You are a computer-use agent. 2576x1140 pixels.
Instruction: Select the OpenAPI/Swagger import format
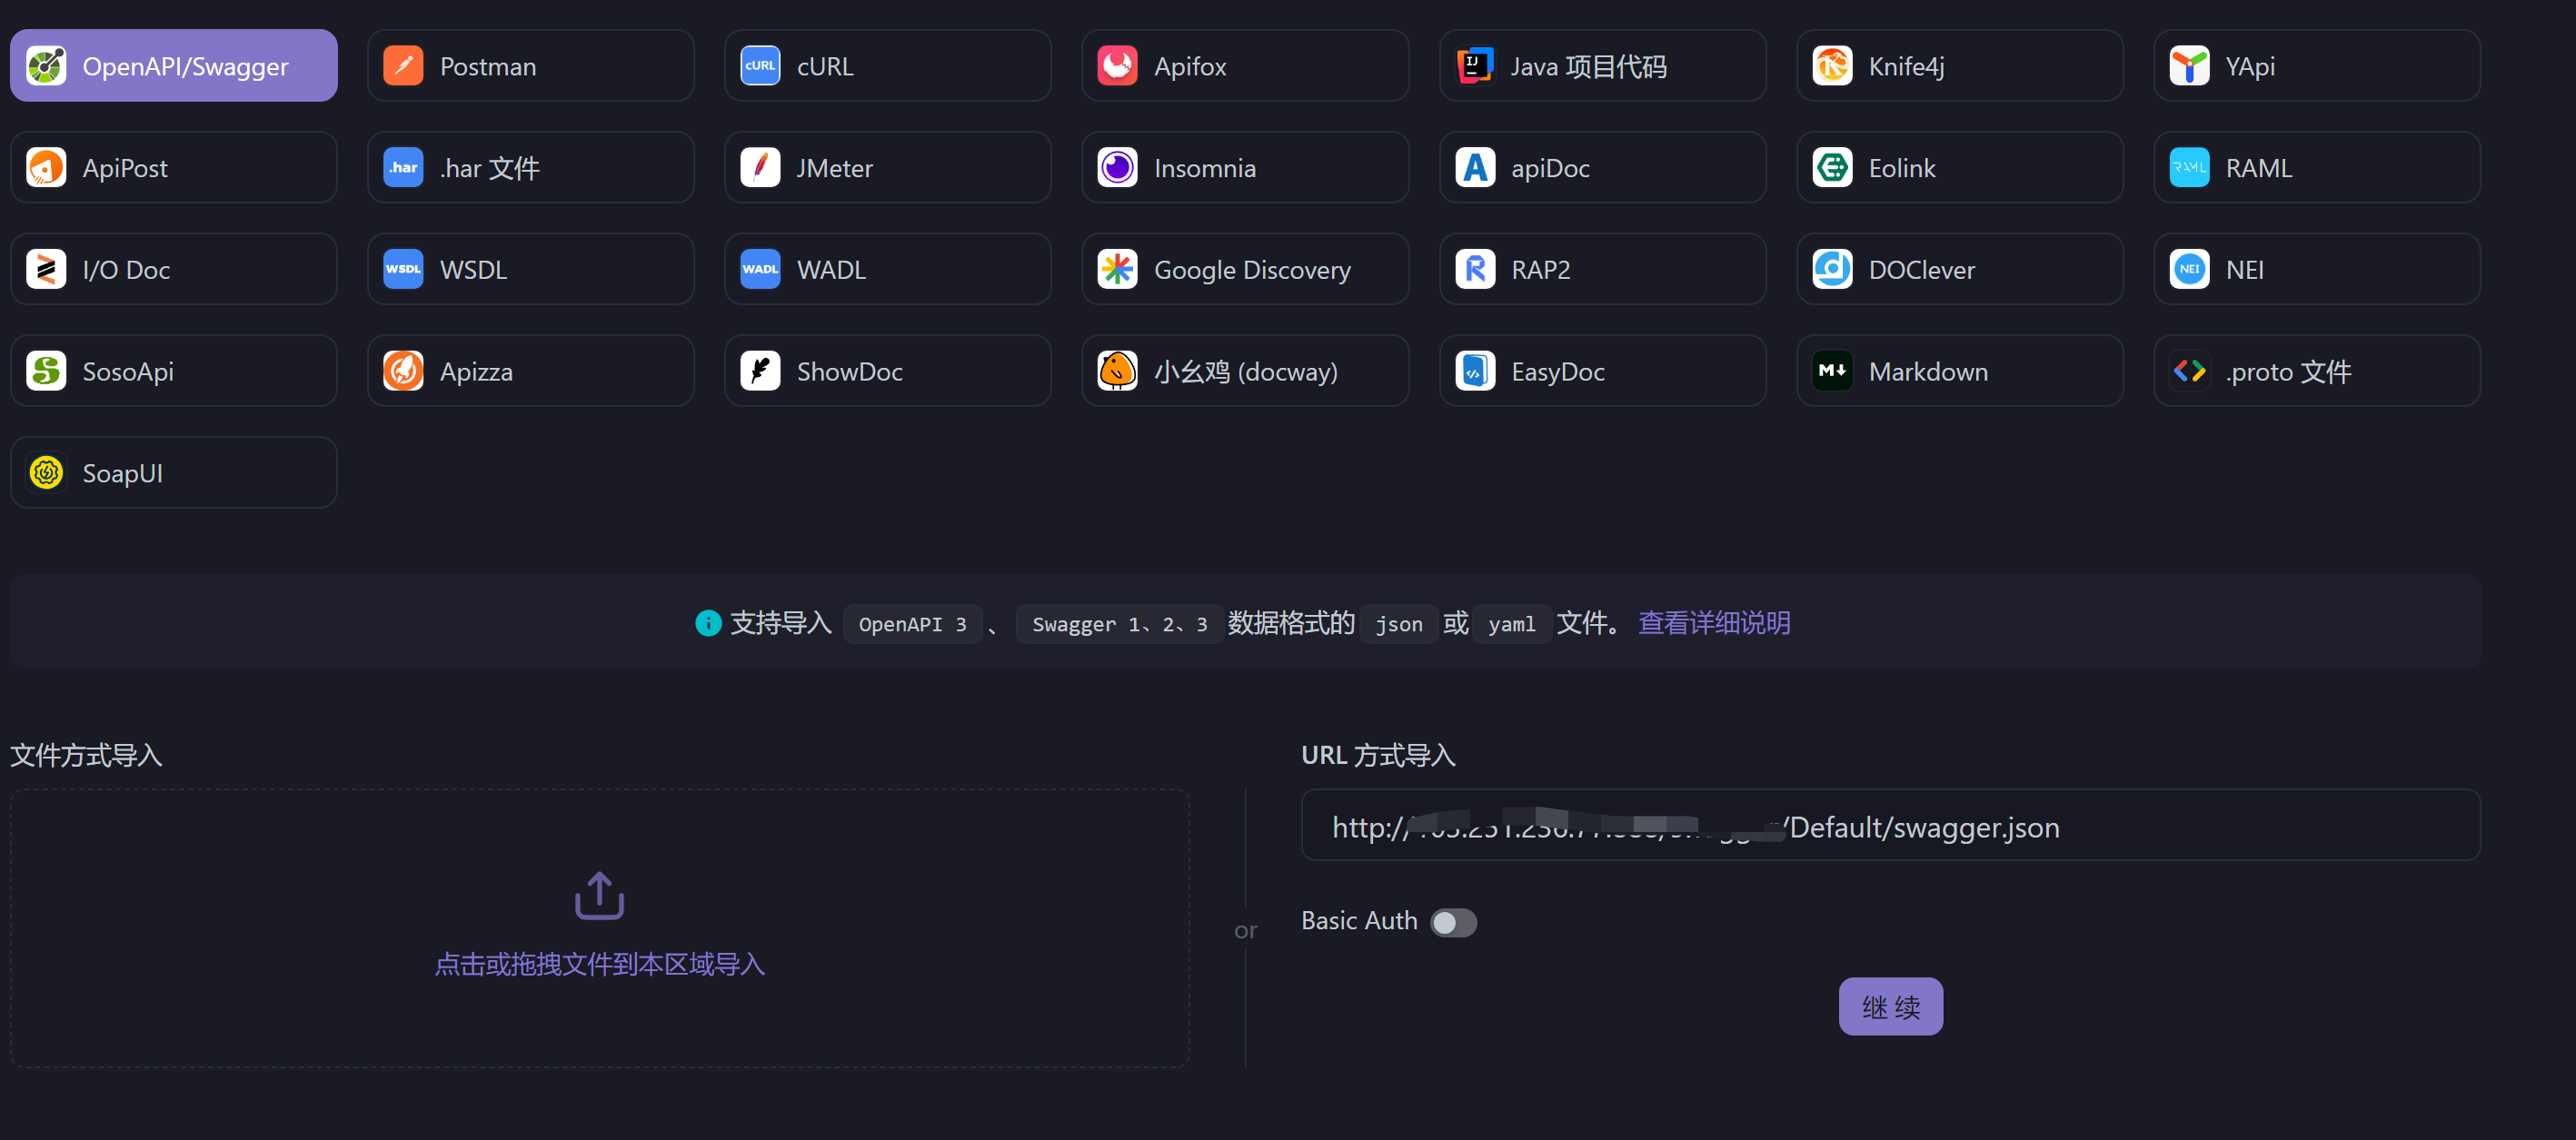[174, 66]
